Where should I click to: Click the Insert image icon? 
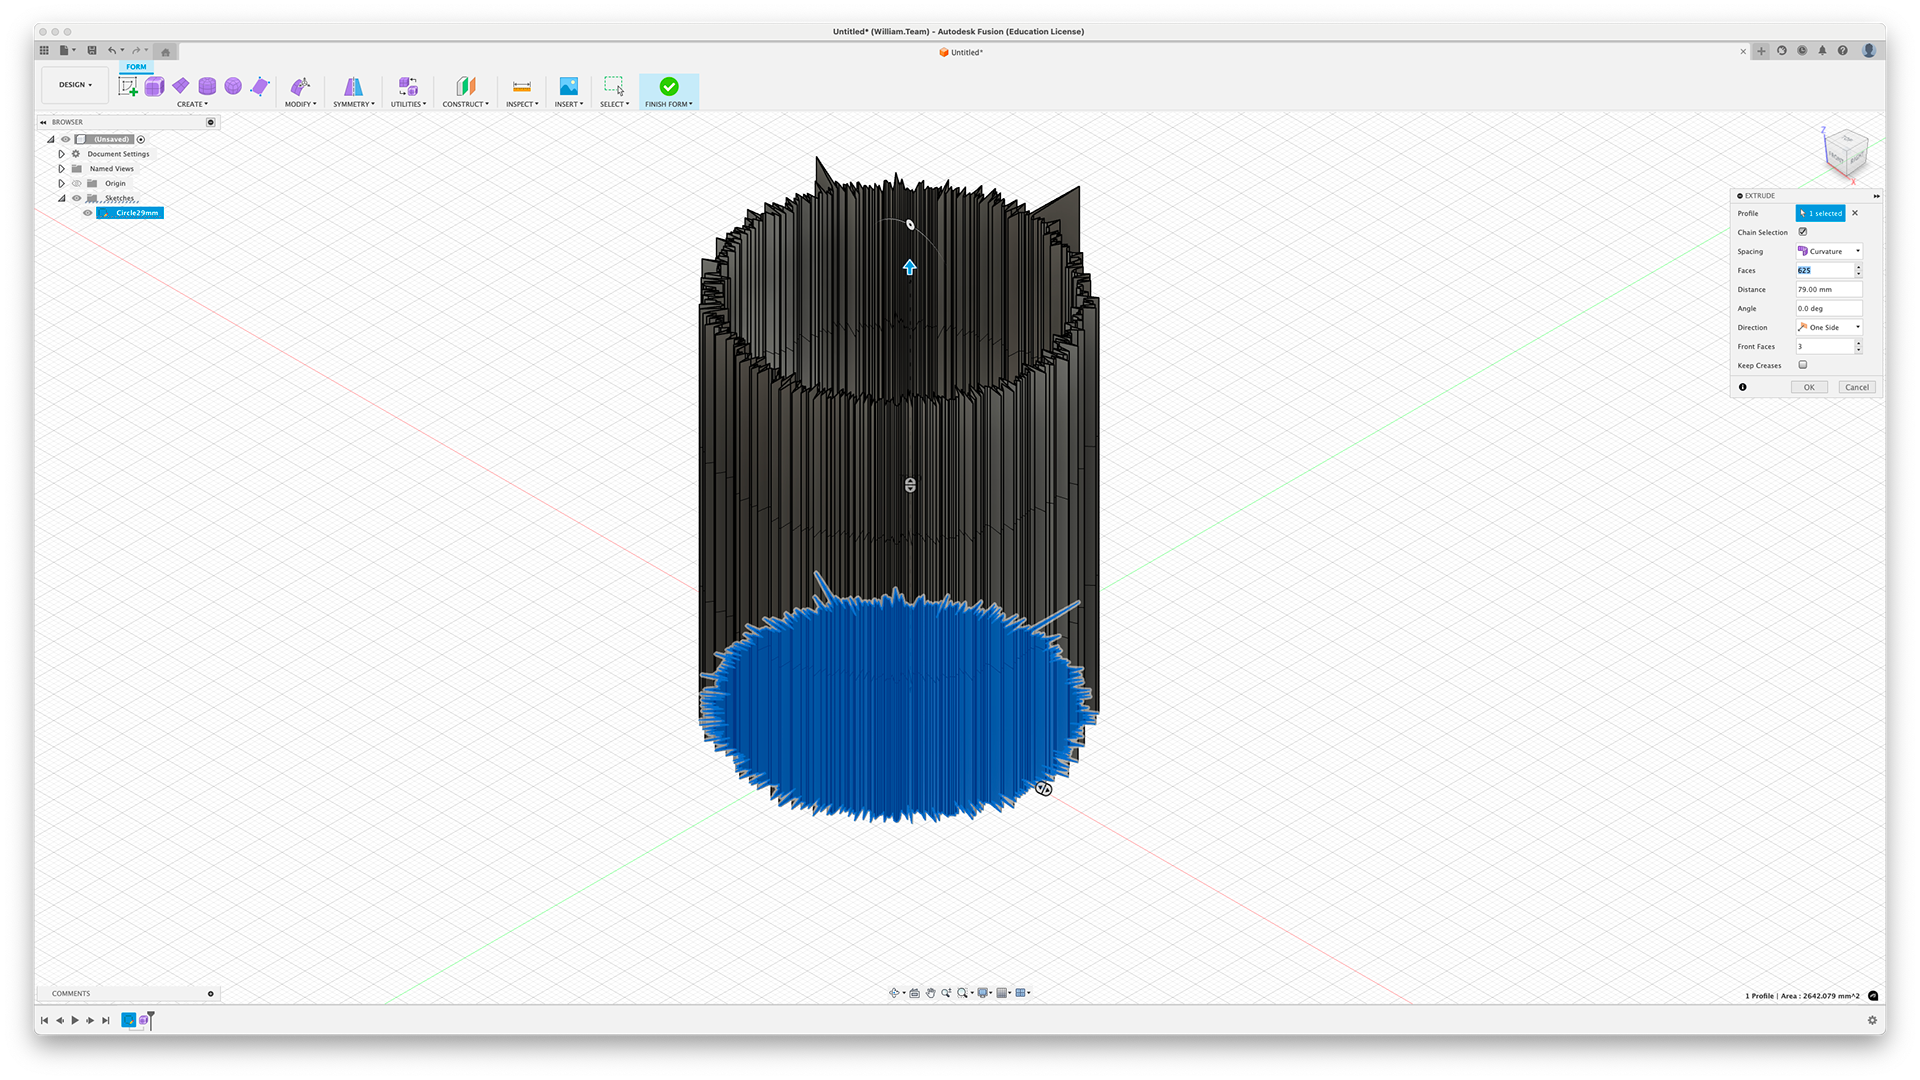(x=569, y=87)
